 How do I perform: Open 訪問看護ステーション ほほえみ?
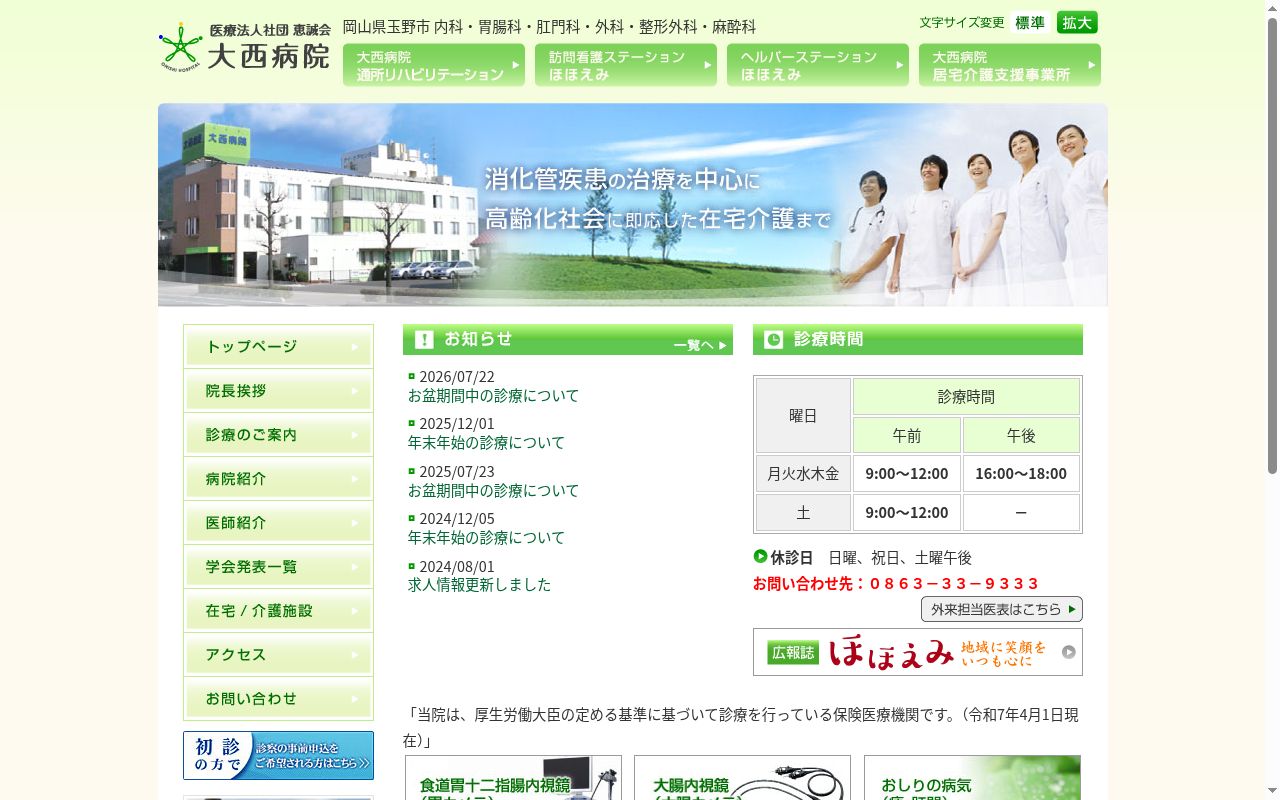[626, 65]
